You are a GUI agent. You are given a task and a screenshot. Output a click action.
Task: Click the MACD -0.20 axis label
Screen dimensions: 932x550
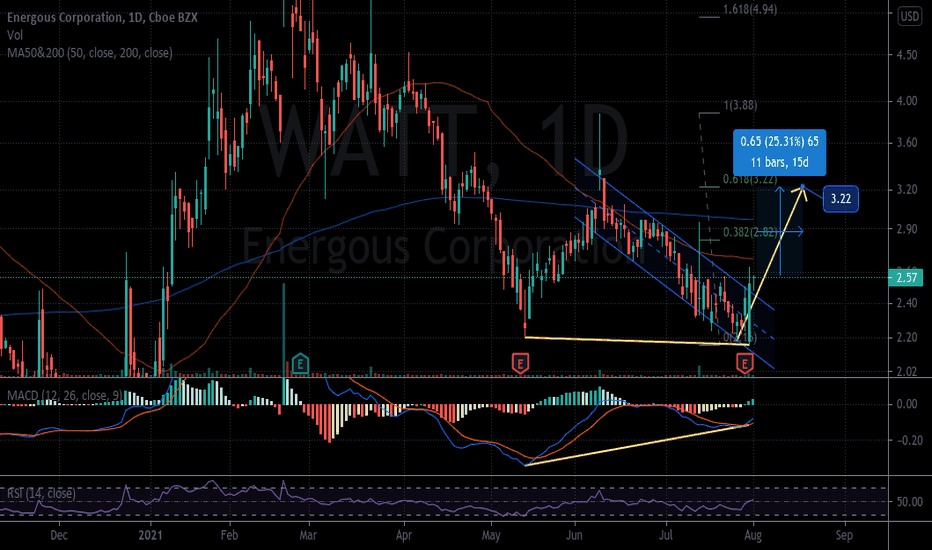tap(907, 441)
